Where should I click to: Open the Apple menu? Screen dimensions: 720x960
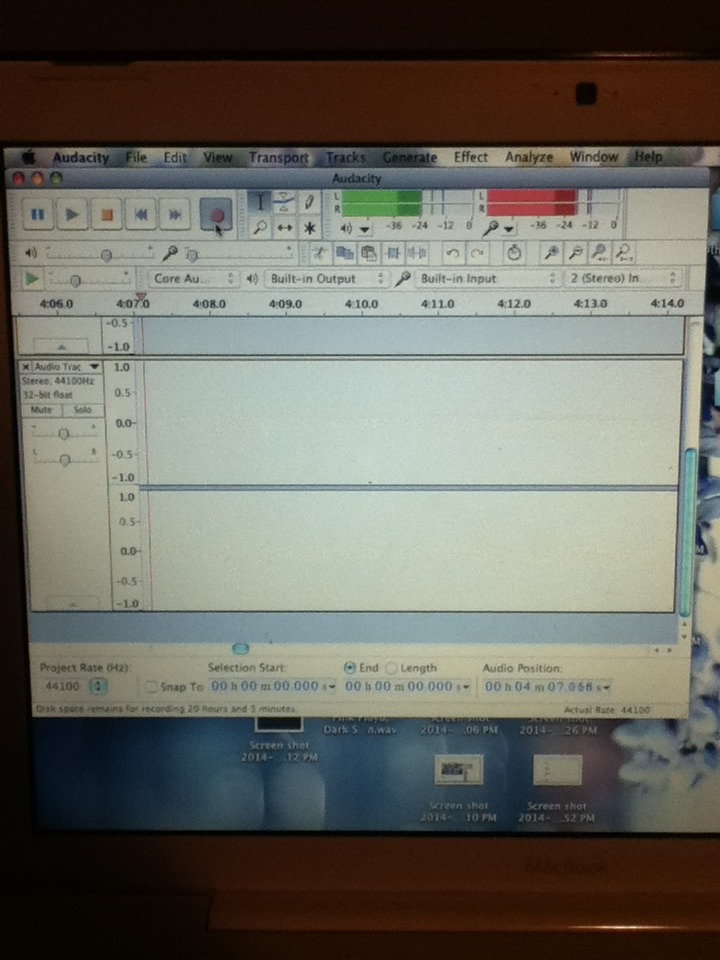[x=28, y=157]
